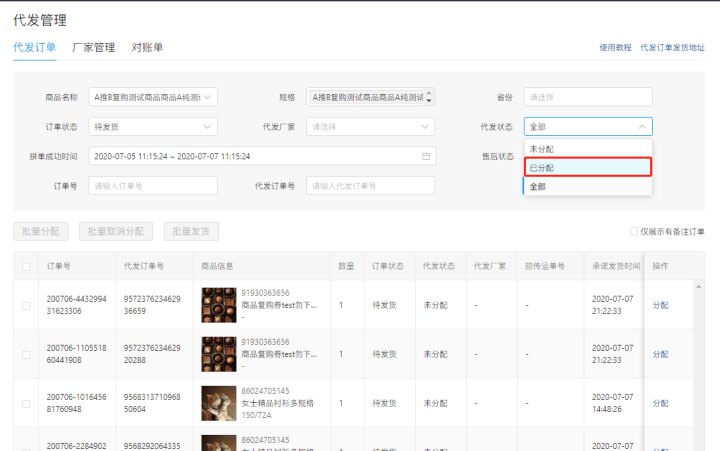The width and height of the screenshot is (720, 451).
Task: Switch to the 厂家管理 tab
Action: [x=94, y=47]
